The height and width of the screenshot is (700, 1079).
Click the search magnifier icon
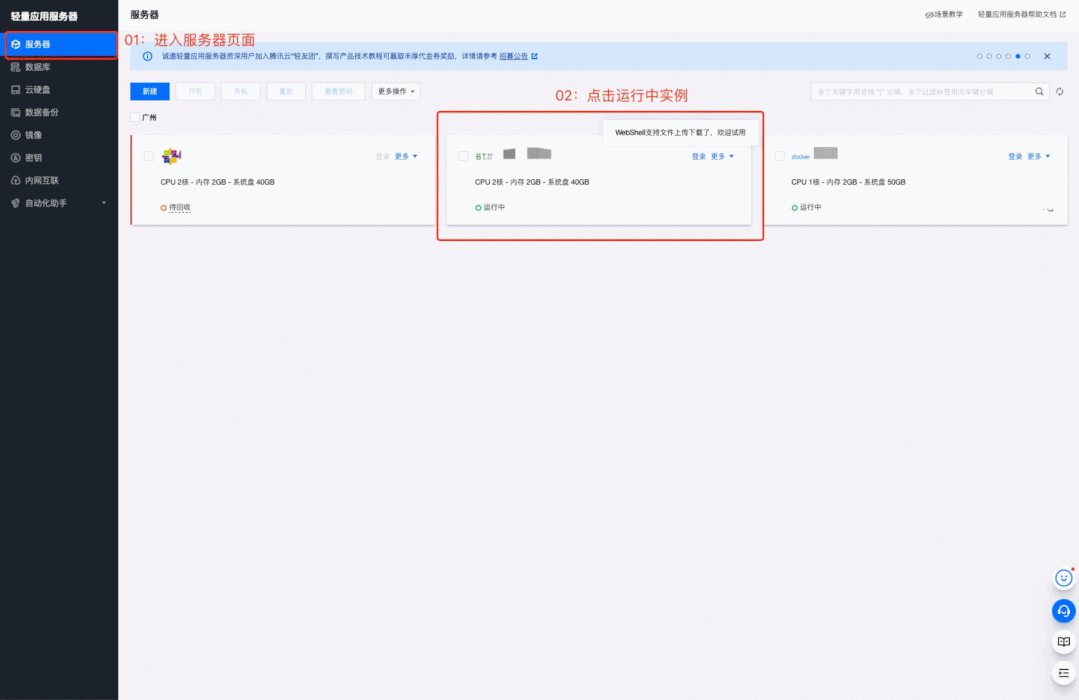pyautogui.click(x=1039, y=92)
